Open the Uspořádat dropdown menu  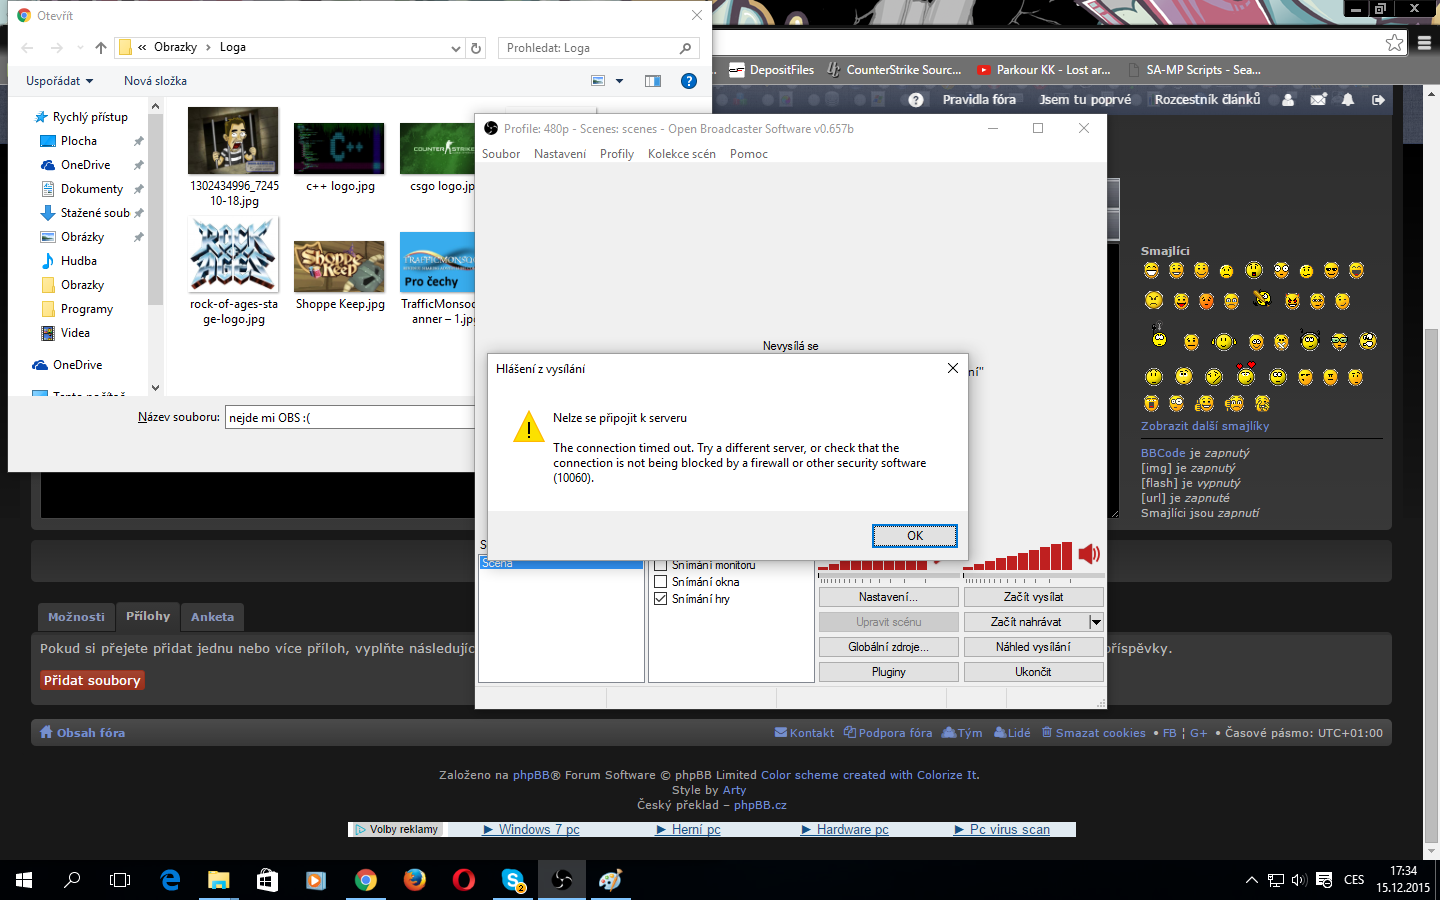click(60, 81)
